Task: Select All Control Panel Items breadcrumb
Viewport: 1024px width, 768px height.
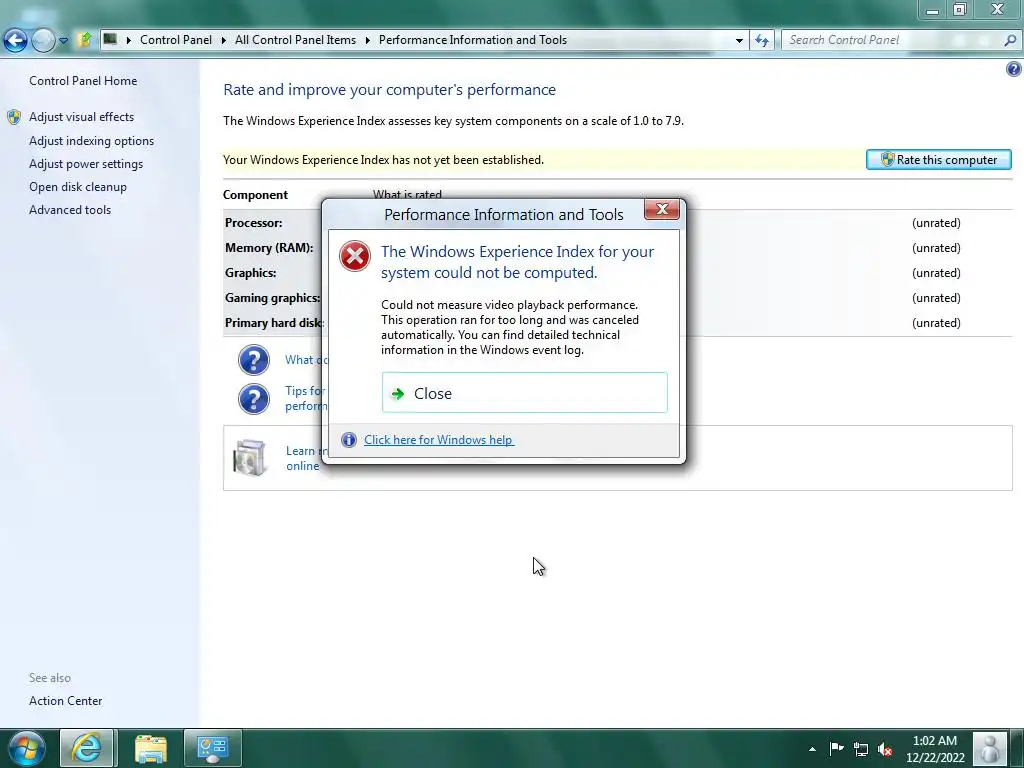Action: click(x=295, y=40)
